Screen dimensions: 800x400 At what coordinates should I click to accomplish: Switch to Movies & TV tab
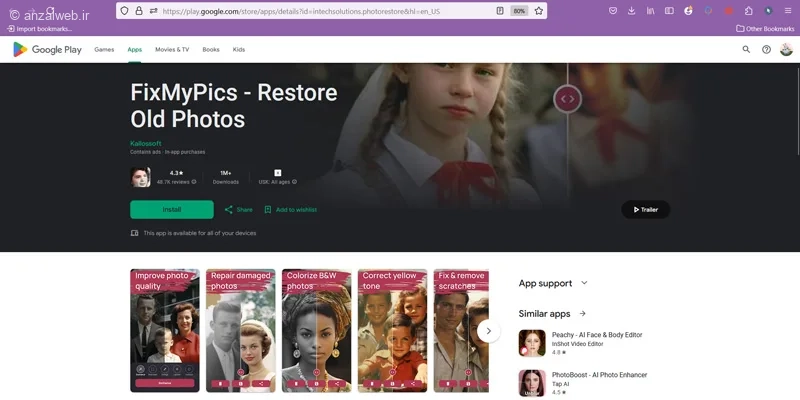[x=172, y=49]
